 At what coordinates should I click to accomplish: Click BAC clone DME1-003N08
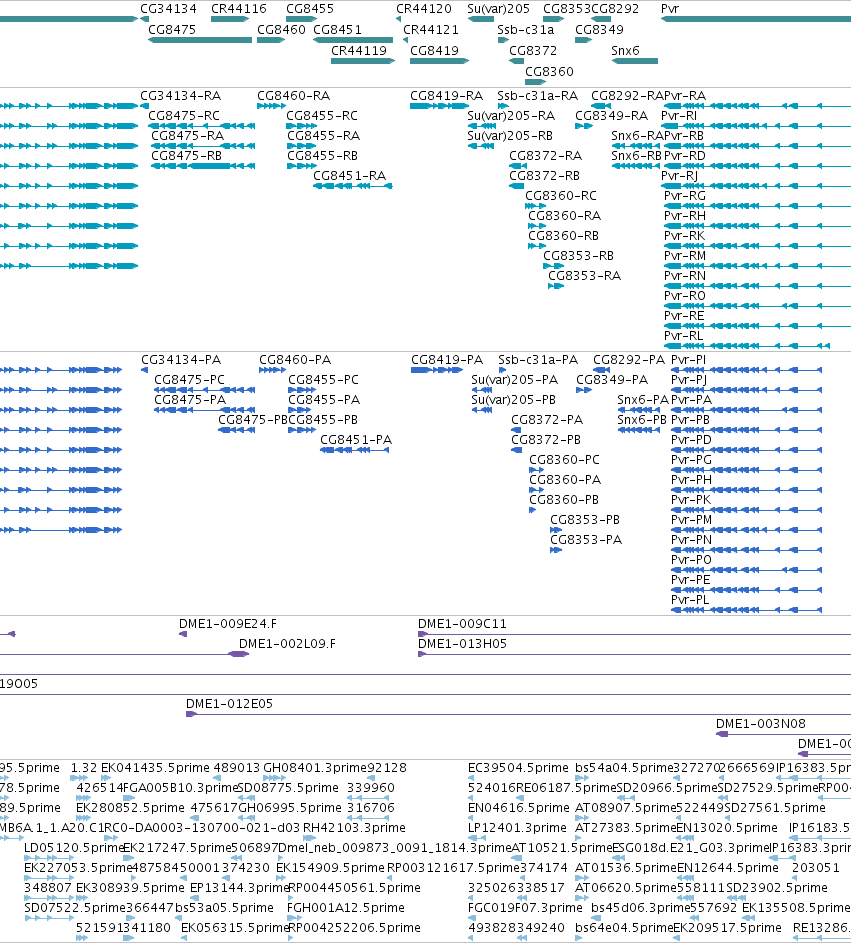click(x=761, y=723)
